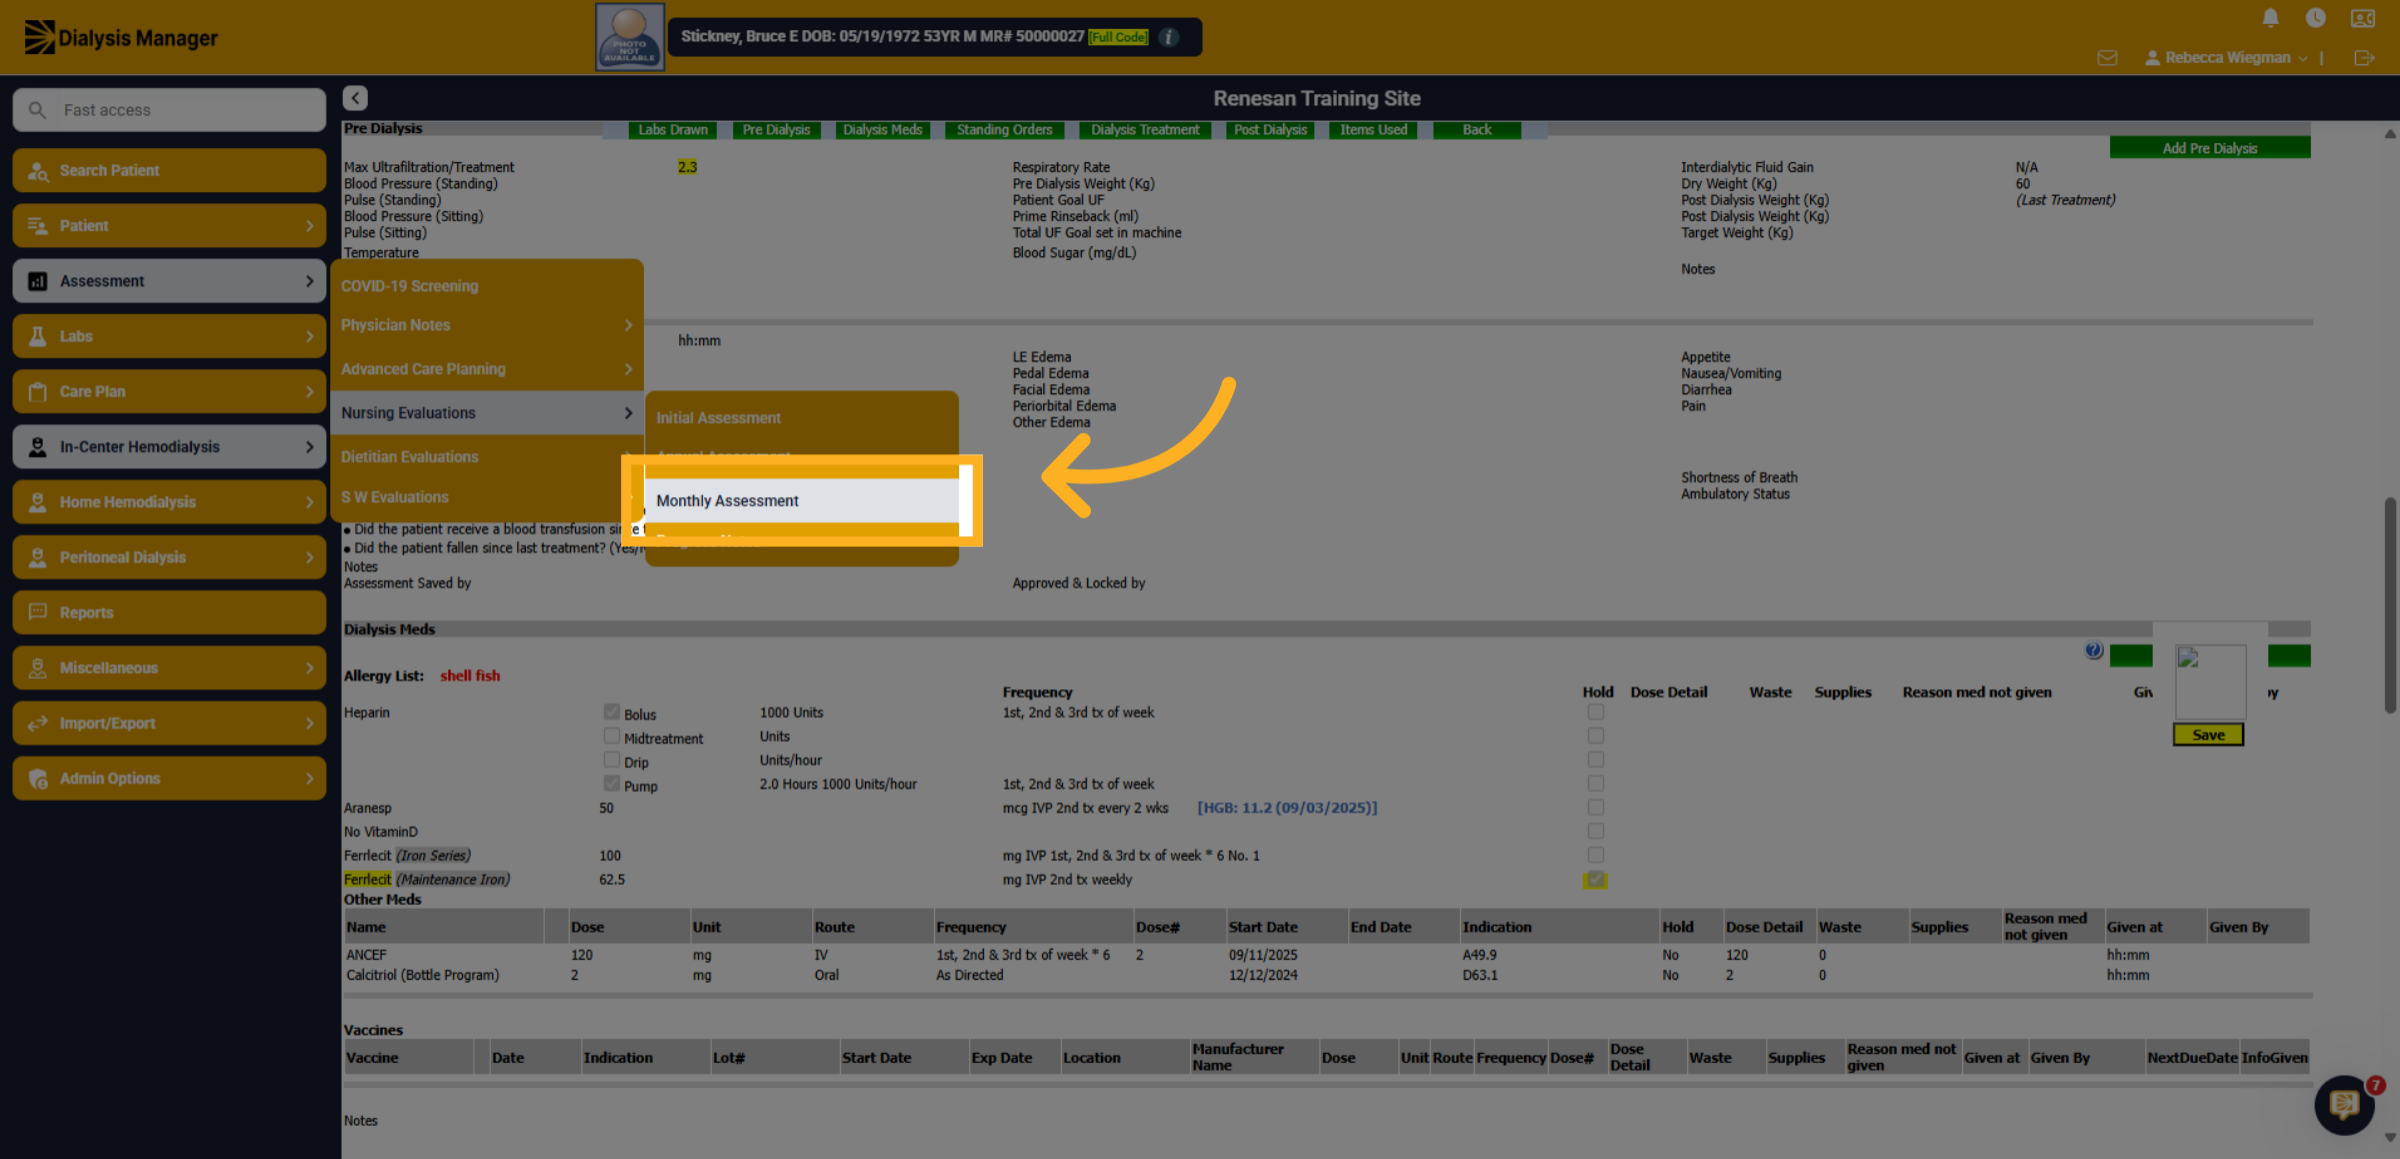2400x1159 pixels.
Task: Collapse the sidebar with the back arrow
Action: [355, 98]
